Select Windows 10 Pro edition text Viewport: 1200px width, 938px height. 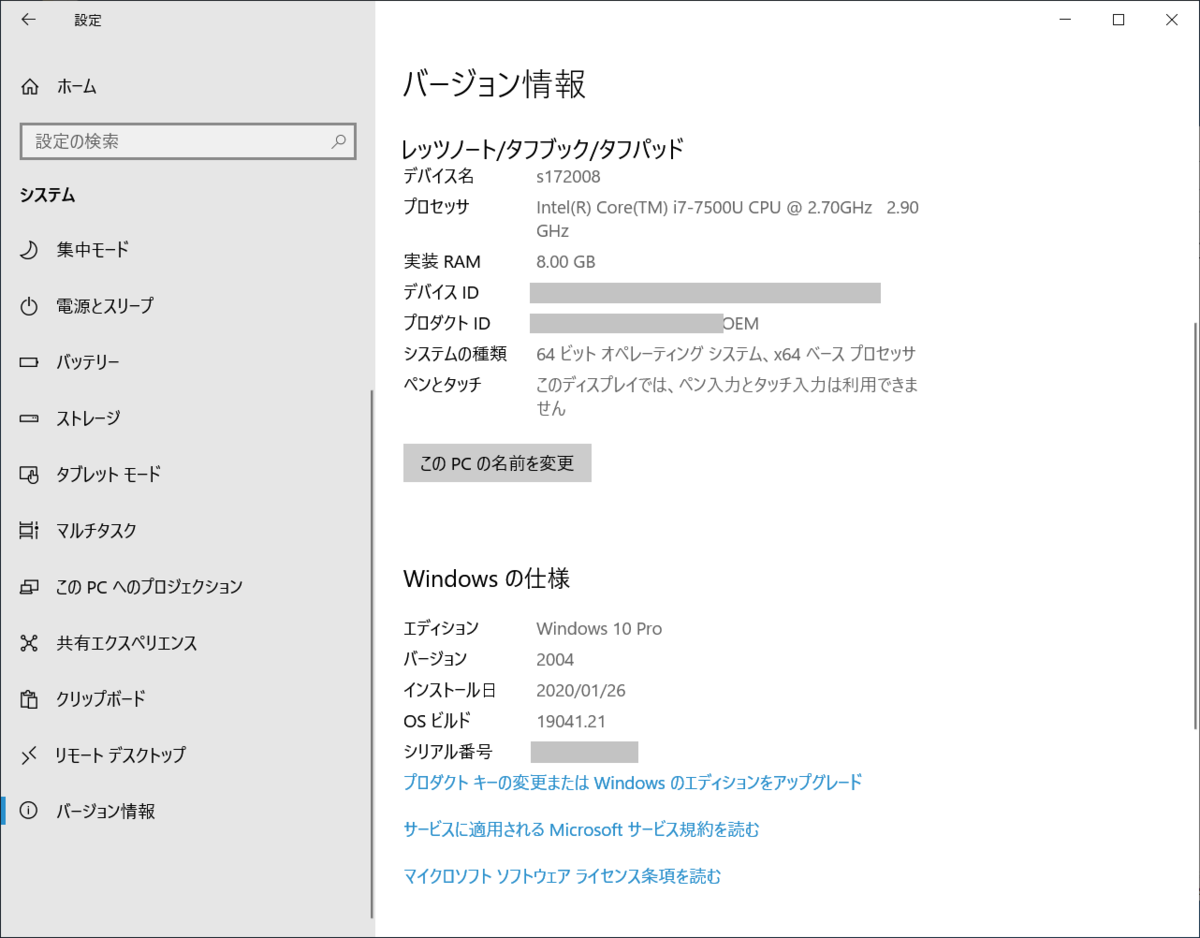[x=599, y=629]
